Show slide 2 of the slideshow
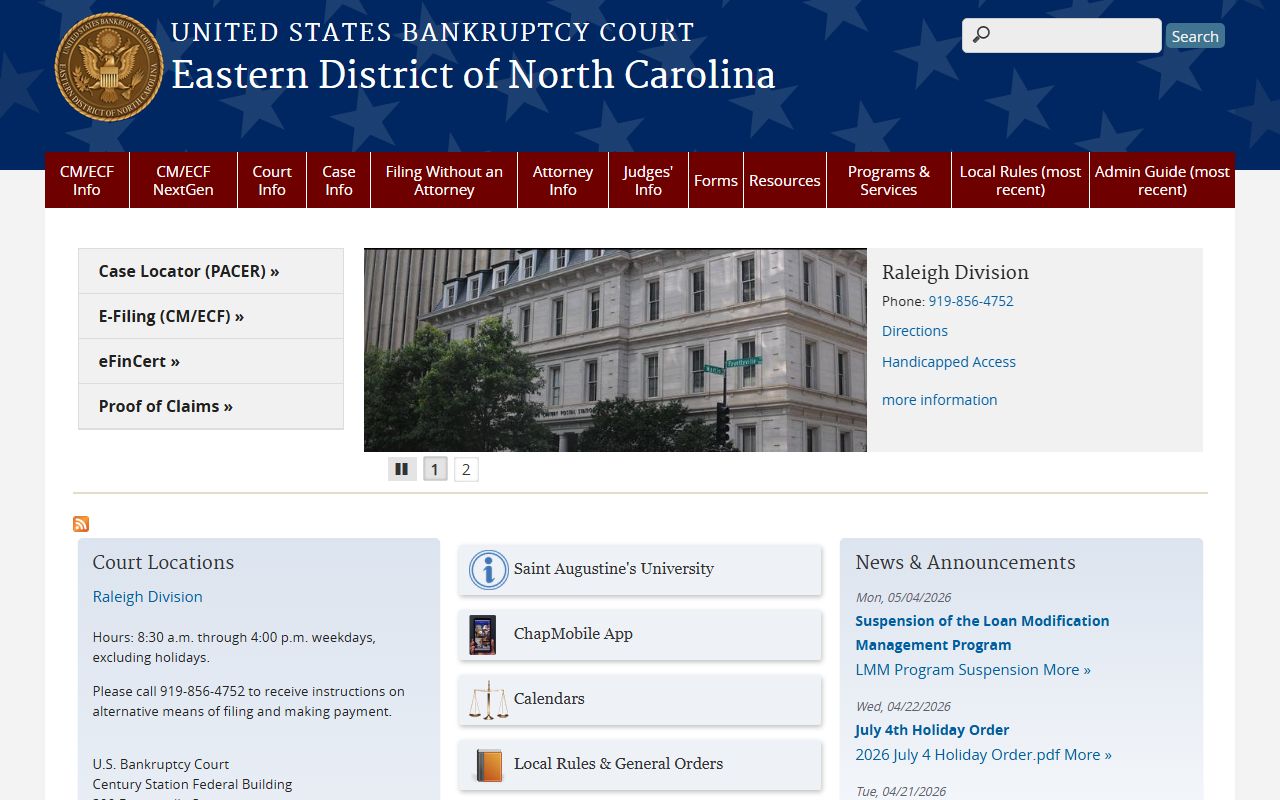1280x800 pixels. coord(466,469)
